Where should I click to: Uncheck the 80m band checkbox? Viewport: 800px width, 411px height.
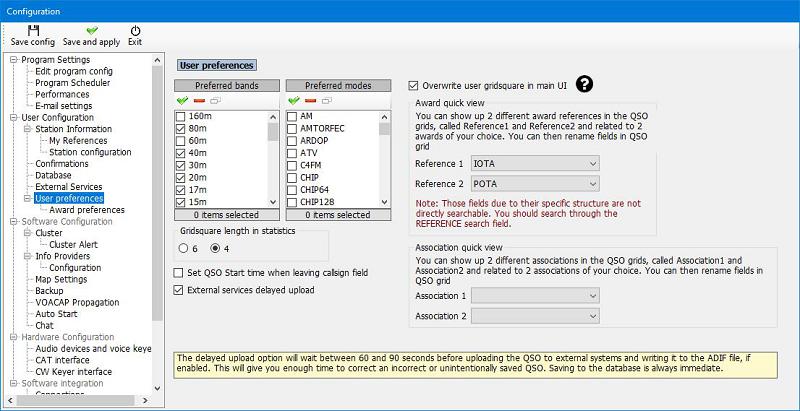click(180, 129)
